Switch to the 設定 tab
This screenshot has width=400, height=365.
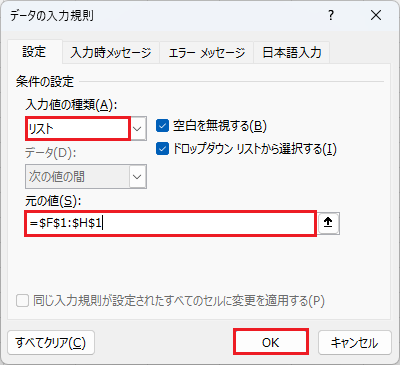tap(34, 52)
